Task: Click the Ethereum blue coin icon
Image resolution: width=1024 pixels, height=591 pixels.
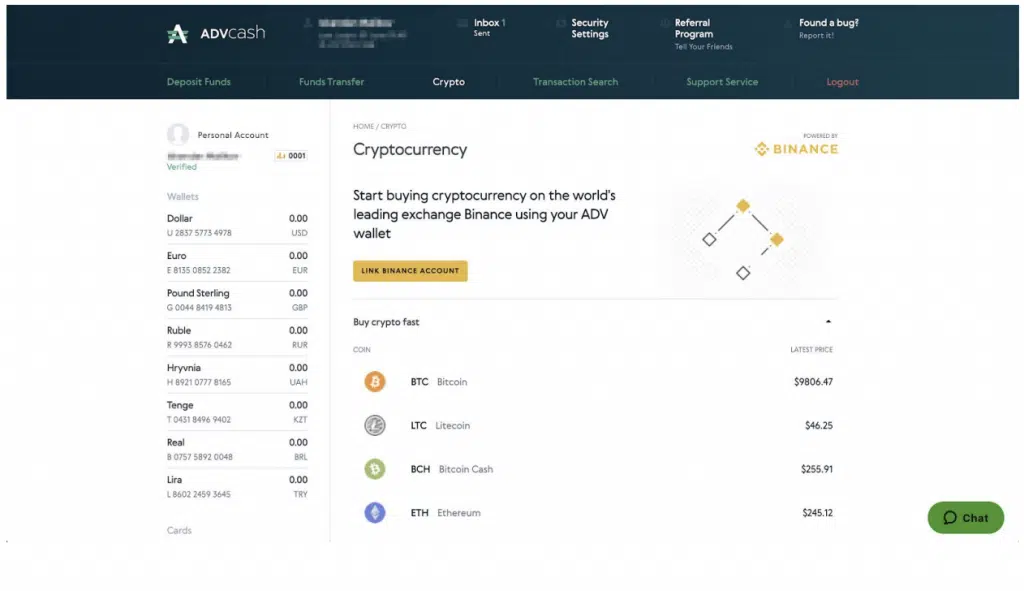Action: 375,513
